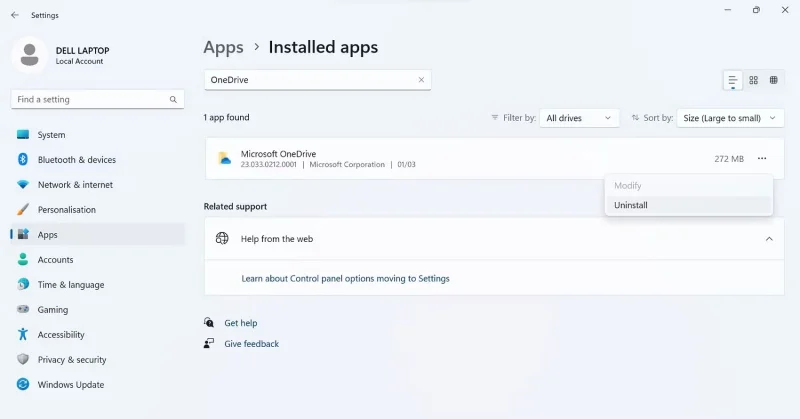Viewport: 800px width, 419px height.
Task: Click the Microsoft OneDrive name
Action: point(278,154)
